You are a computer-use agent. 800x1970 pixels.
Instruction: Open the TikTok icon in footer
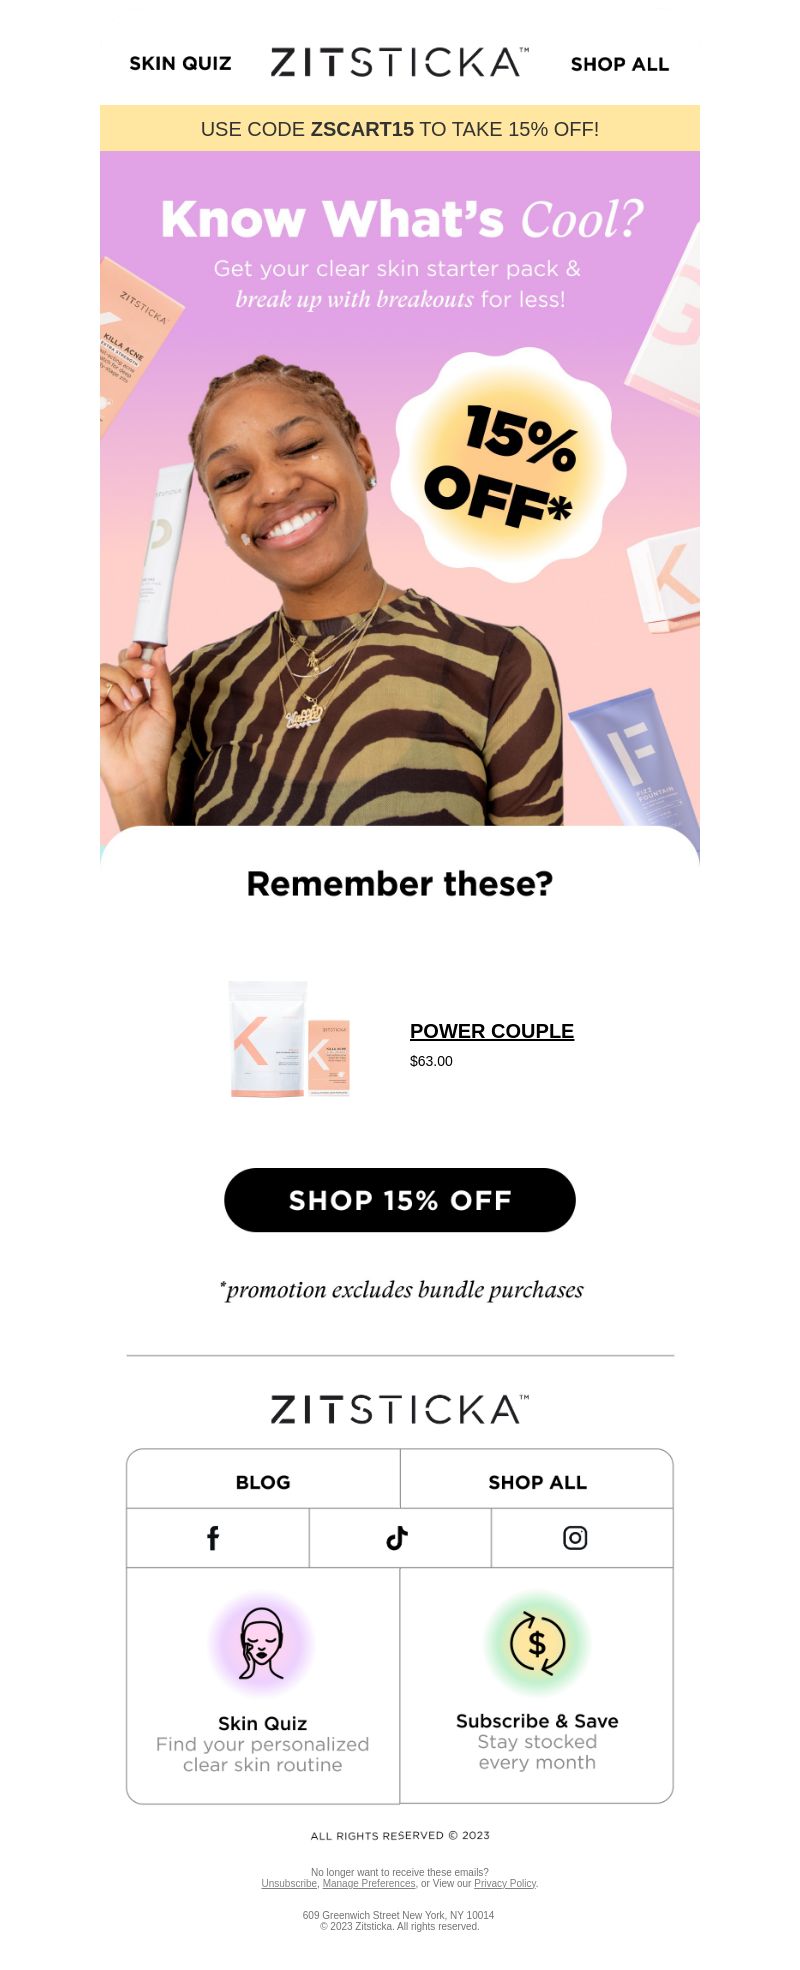(x=397, y=1538)
